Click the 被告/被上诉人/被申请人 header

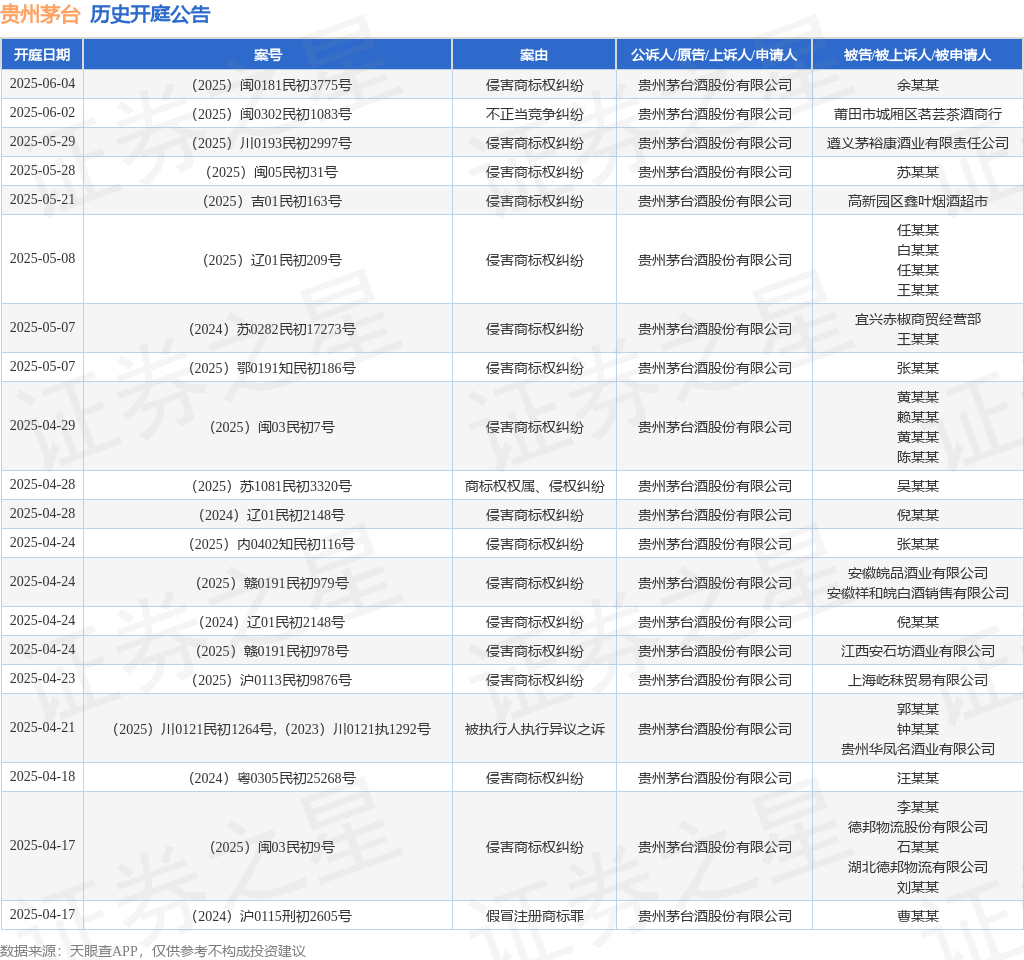918,55
